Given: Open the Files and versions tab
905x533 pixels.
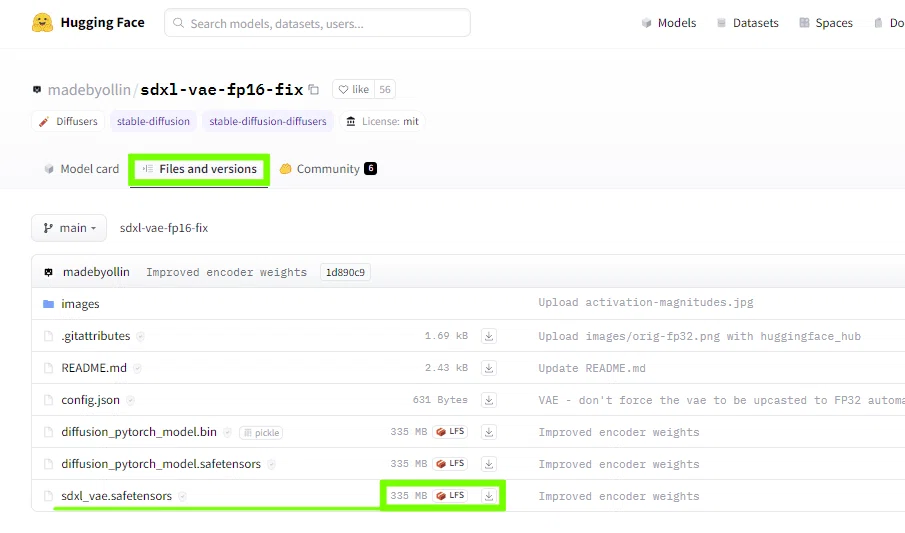Looking at the screenshot, I should tap(199, 169).
